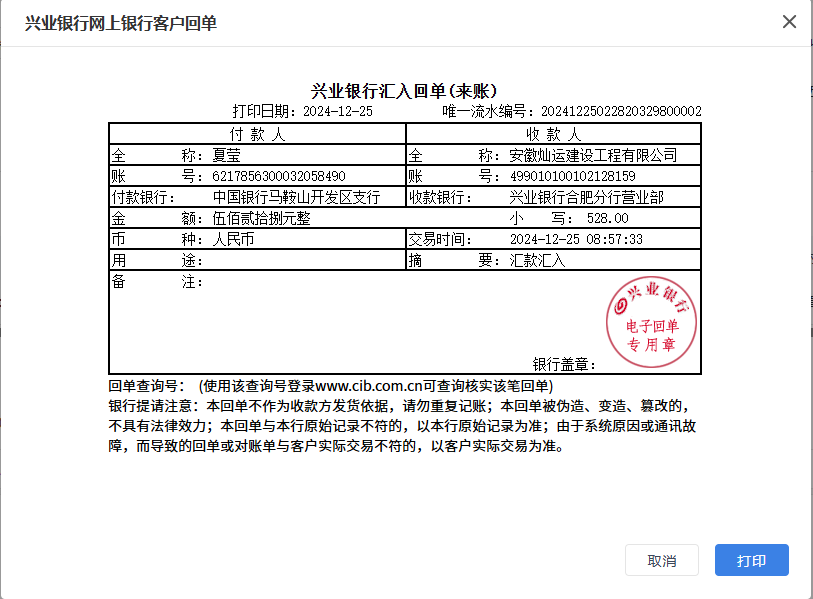Click the print date 2024-12-25
Image resolution: width=813 pixels, height=599 pixels.
point(337,111)
